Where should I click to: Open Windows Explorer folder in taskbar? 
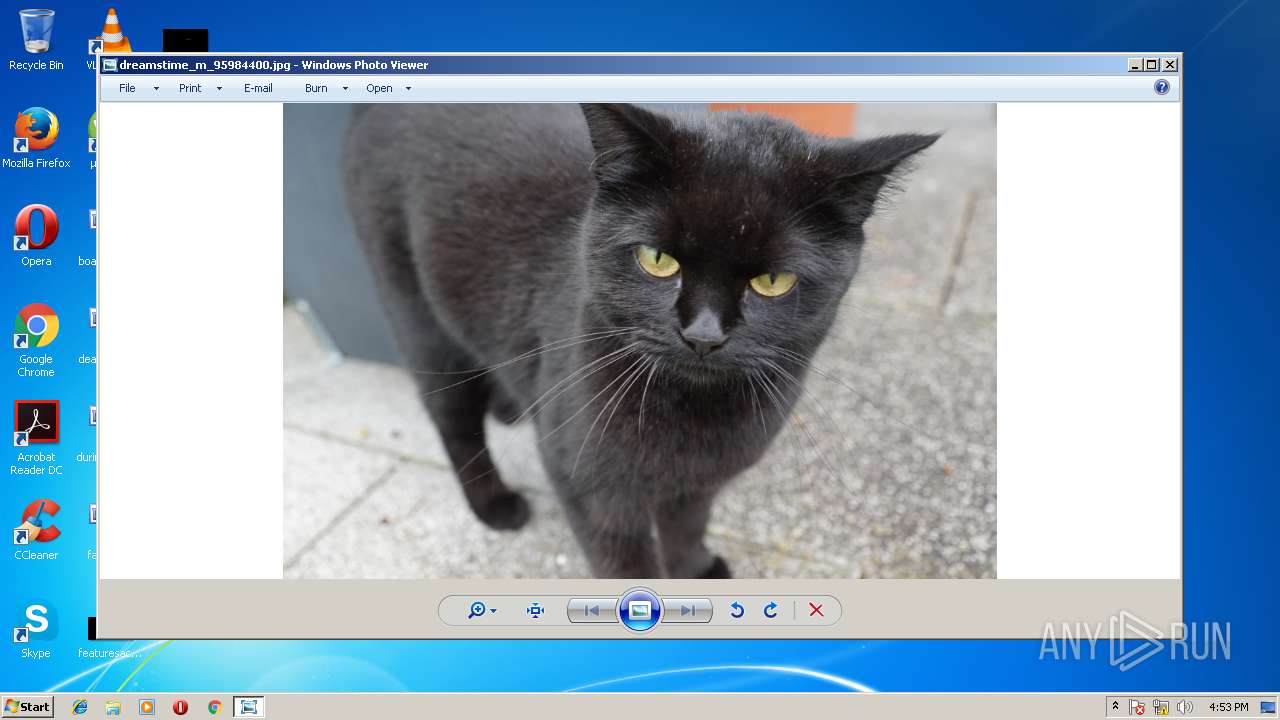click(x=113, y=707)
